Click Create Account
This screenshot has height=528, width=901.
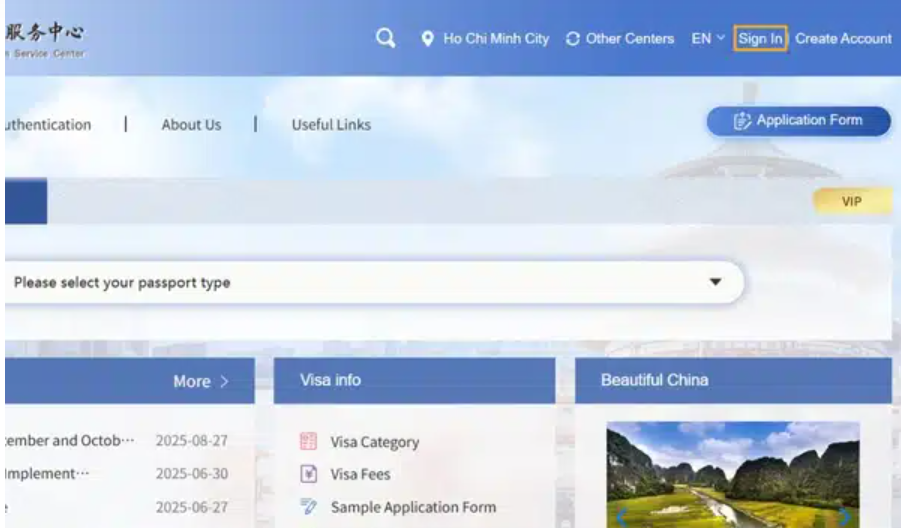pos(843,39)
